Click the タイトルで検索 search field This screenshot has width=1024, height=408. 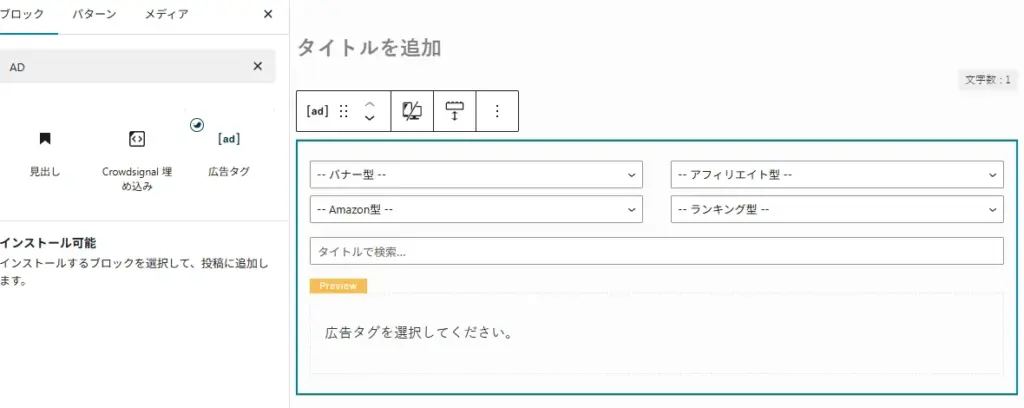tap(656, 251)
